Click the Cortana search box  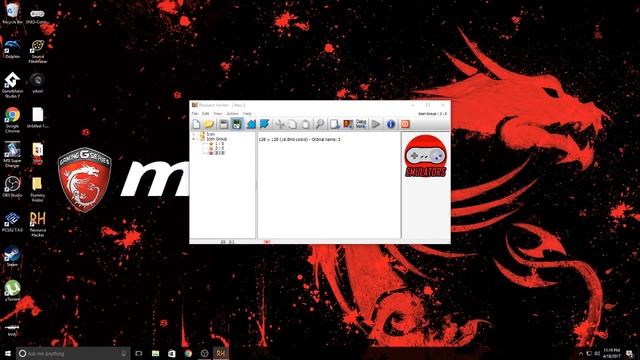pos(73,353)
